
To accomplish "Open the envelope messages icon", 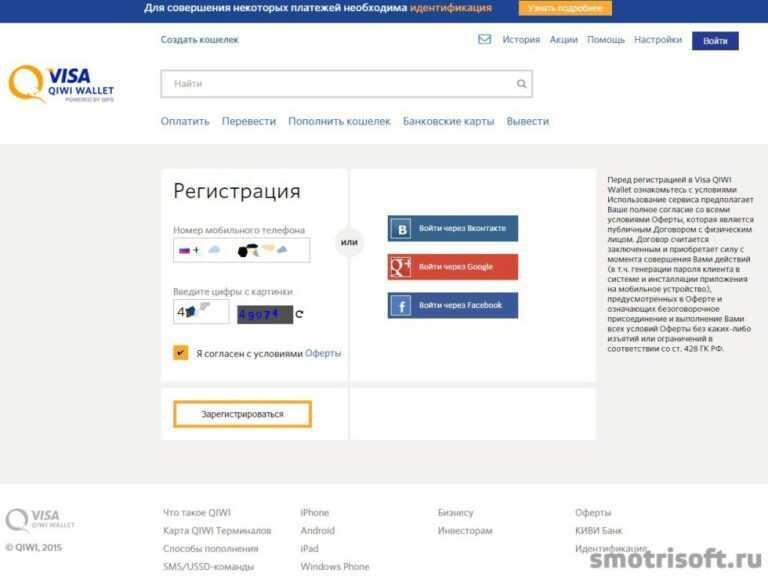I will (x=484, y=39).
